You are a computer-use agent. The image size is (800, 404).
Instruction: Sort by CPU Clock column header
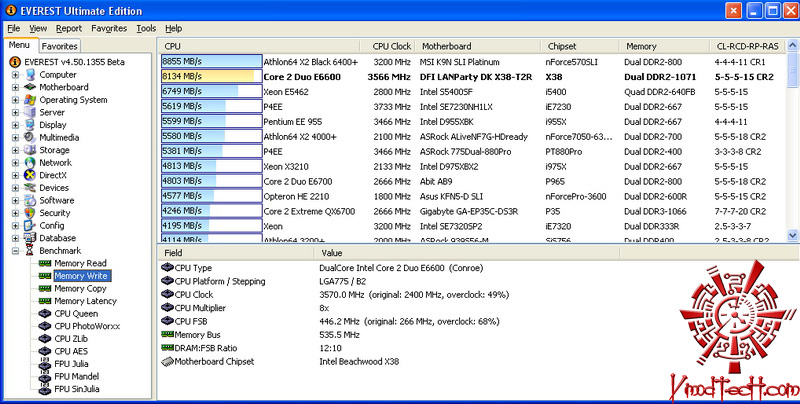388,46
